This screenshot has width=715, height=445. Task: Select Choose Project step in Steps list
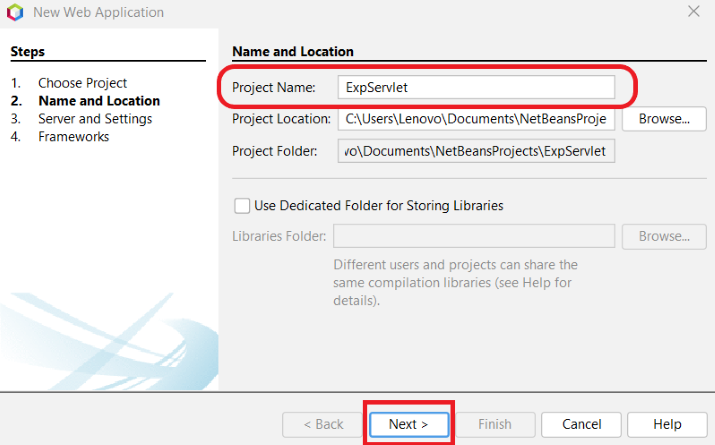pos(82,83)
